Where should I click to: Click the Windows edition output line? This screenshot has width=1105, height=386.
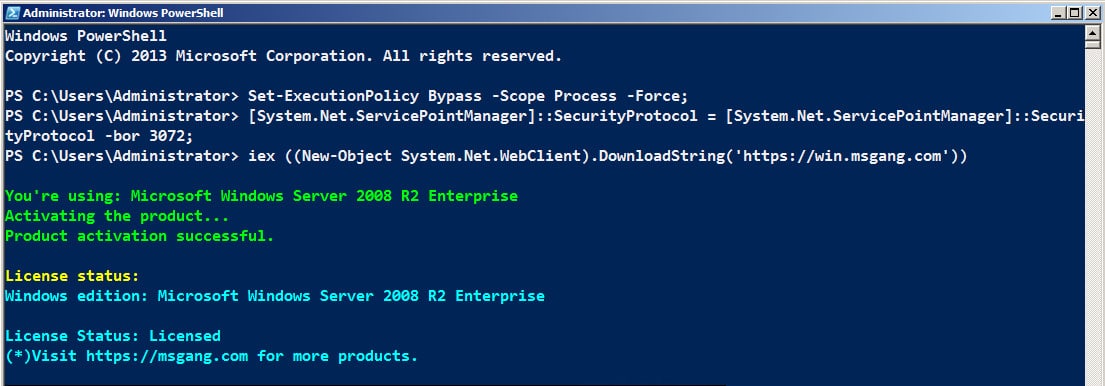click(275, 296)
